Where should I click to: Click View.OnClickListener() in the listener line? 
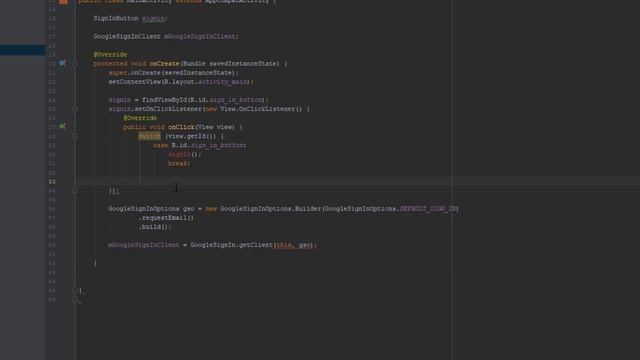(261, 109)
